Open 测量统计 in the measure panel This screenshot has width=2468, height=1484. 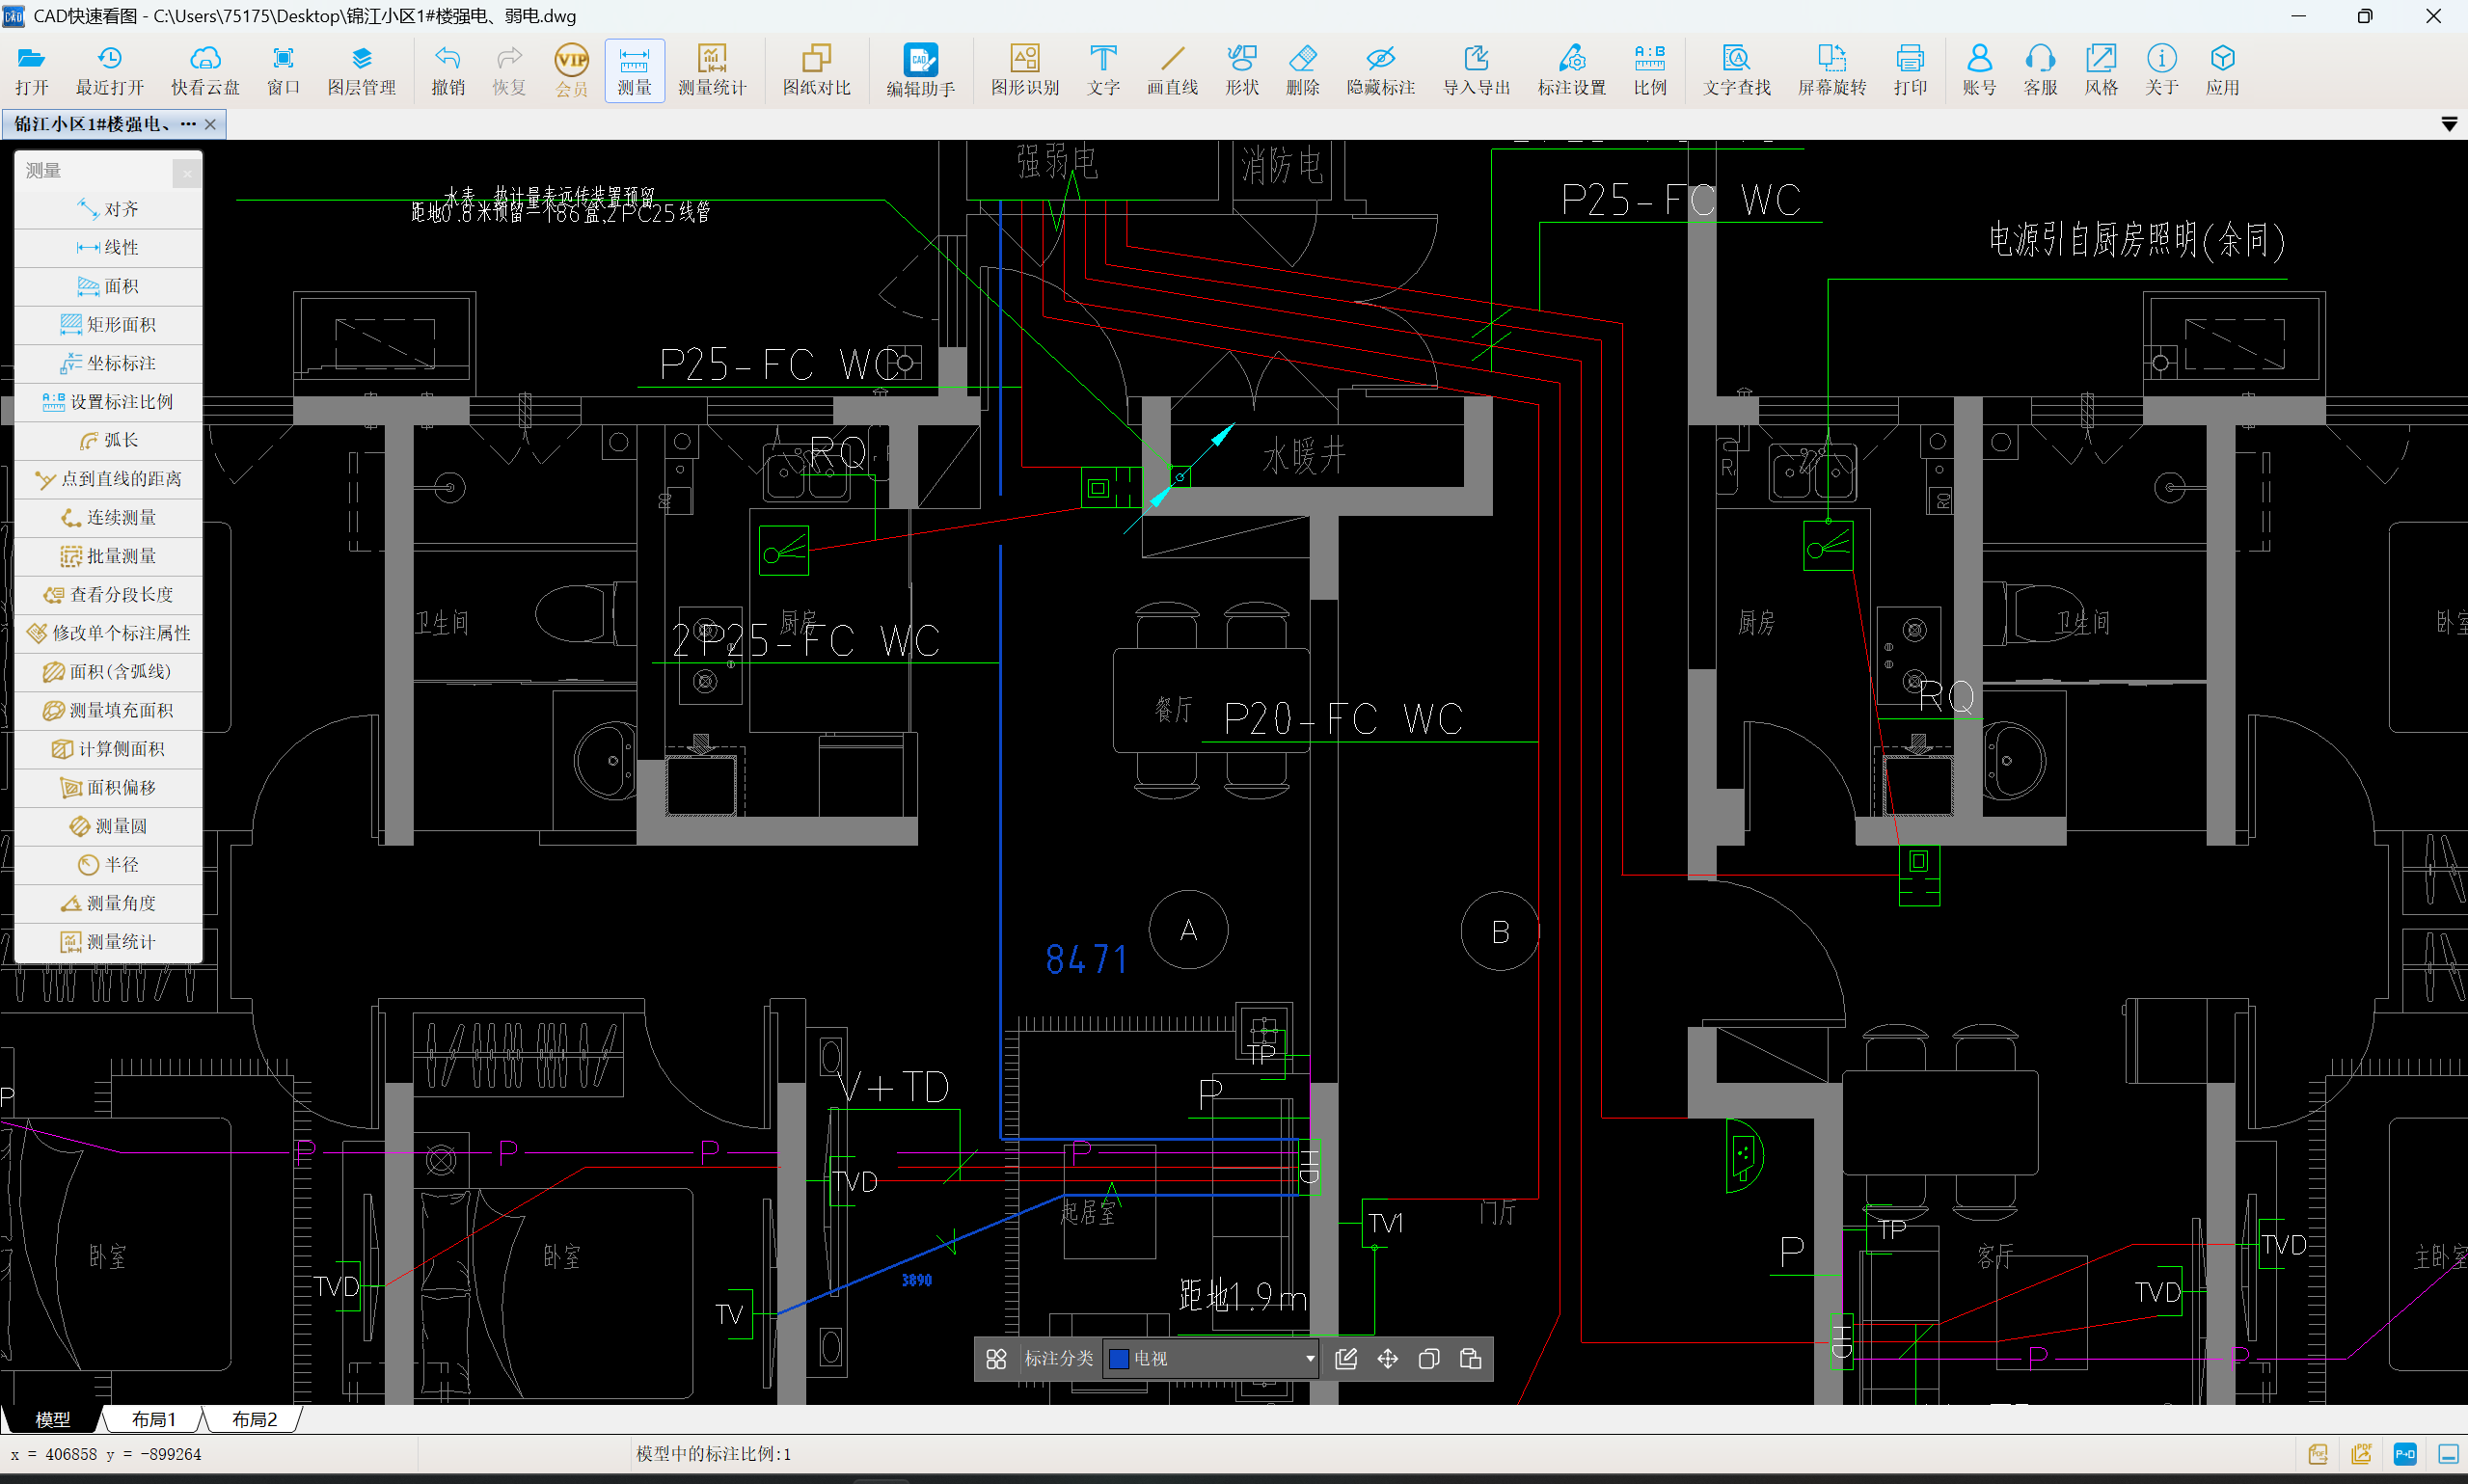coord(108,942)
